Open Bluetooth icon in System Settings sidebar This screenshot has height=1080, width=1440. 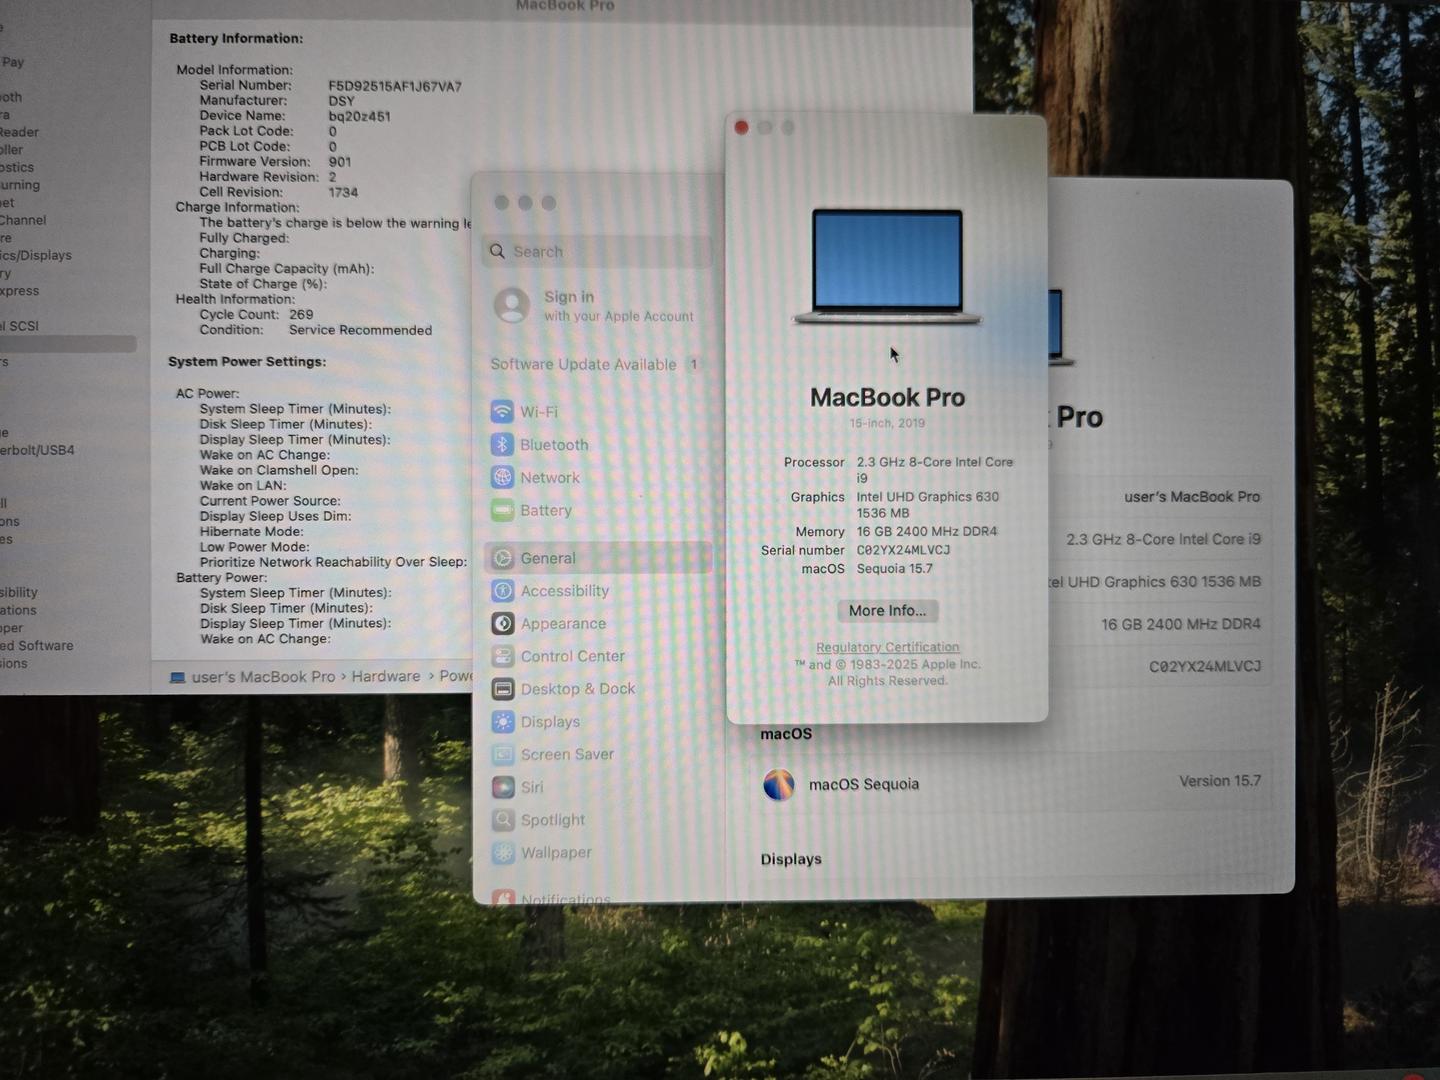coord(502,445)
